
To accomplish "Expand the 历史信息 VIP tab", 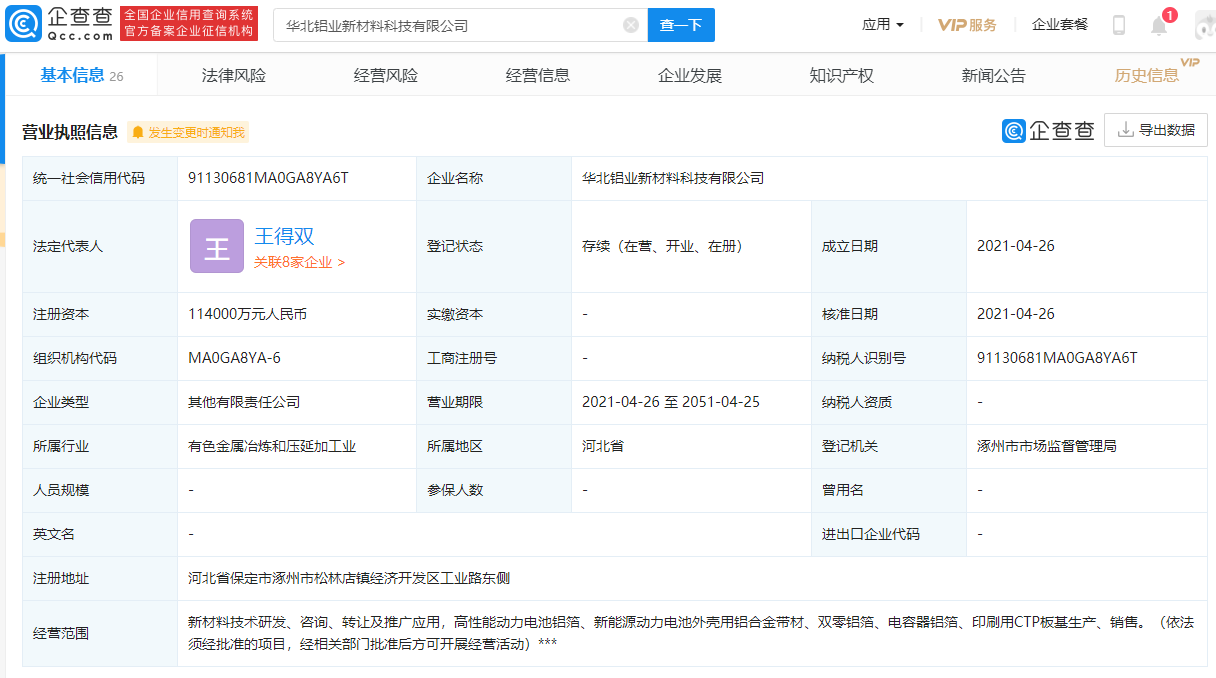I will click(1146, 74).
